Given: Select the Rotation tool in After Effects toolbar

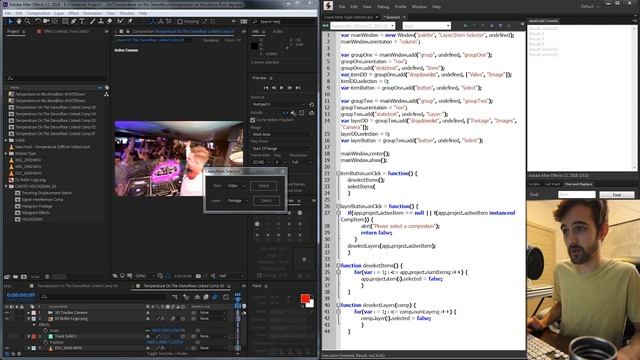Looking at the screenshot, I should 38,21.
